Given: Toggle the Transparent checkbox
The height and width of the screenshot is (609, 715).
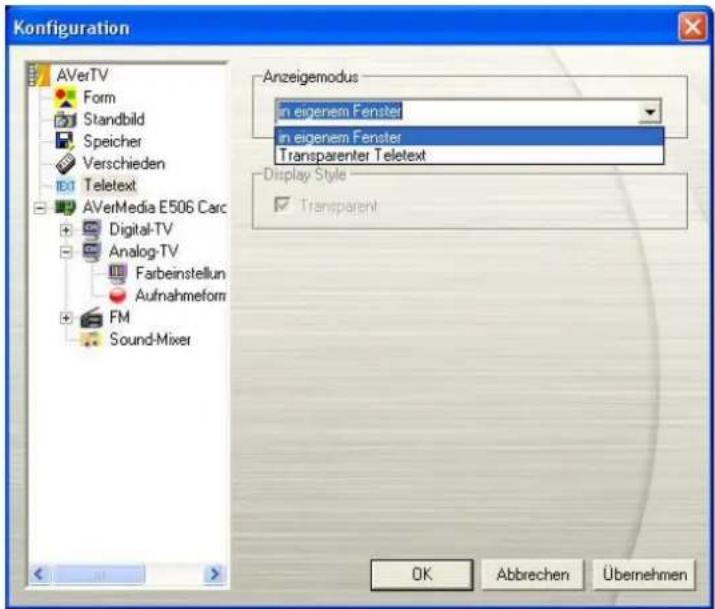Looking at the screenshot, I should pos(282,204).
